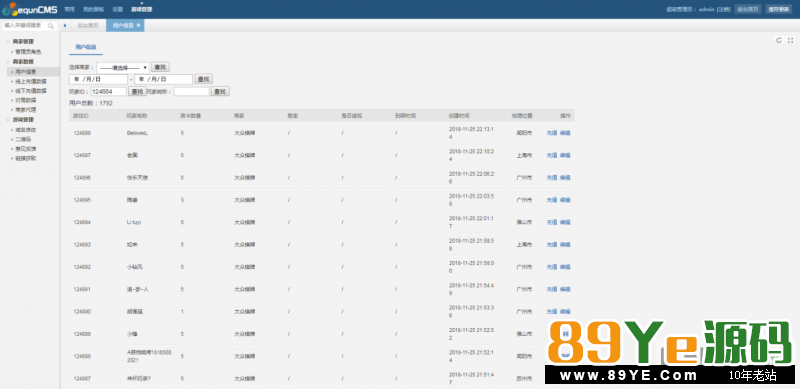800x389 pixels.
Task: Toggle fullscreen with the expand icon
Action: 790,40
